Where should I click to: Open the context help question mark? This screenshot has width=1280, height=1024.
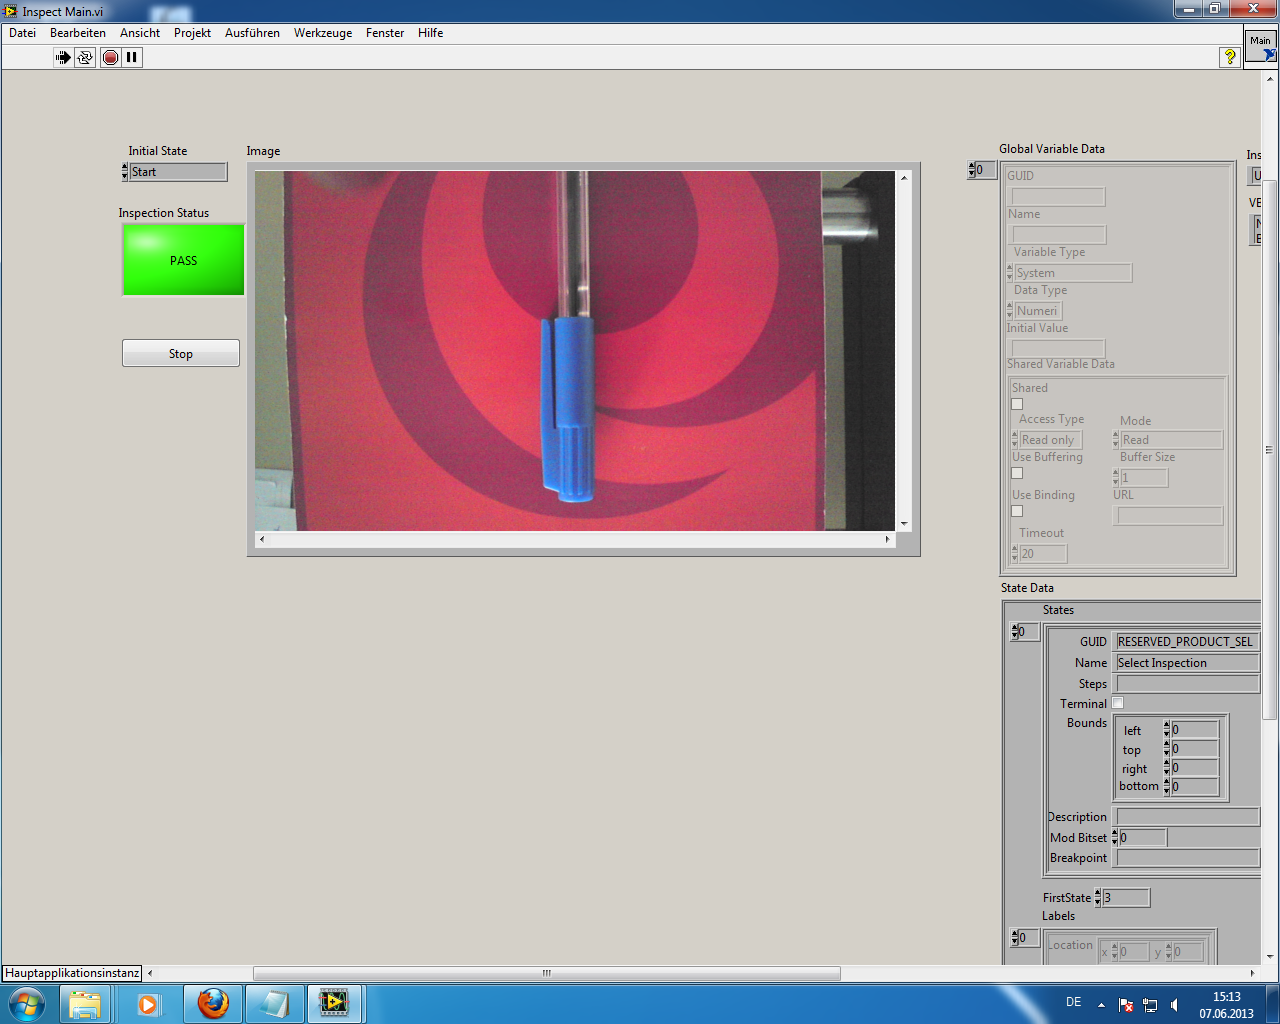click(x=1230, y=57)
